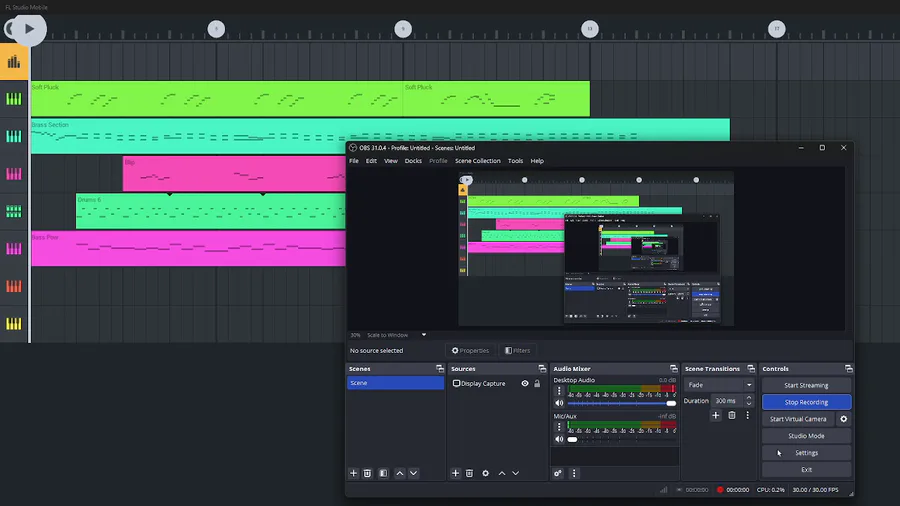Pop out the Audio Mixer dock

click(673, 368)
